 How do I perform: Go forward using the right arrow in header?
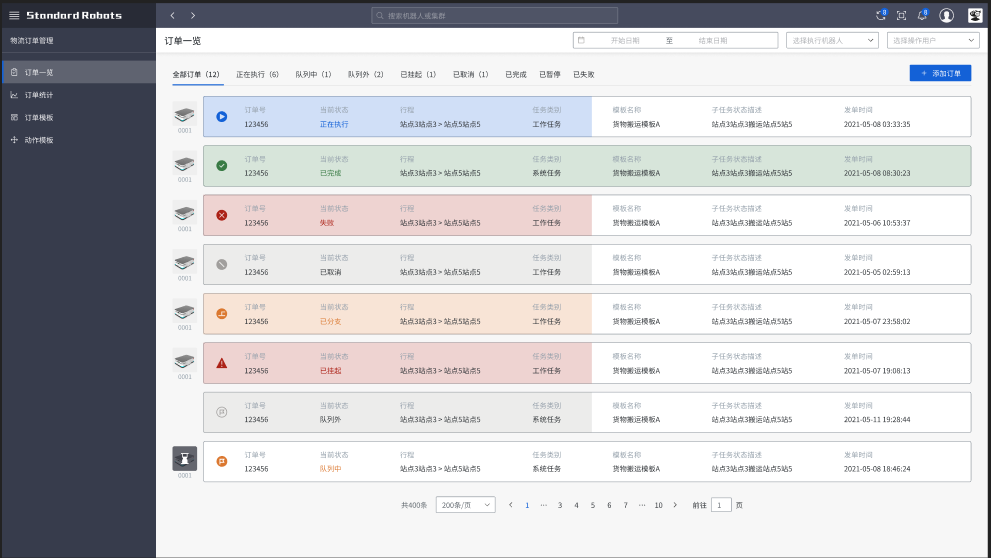point(193,15)
